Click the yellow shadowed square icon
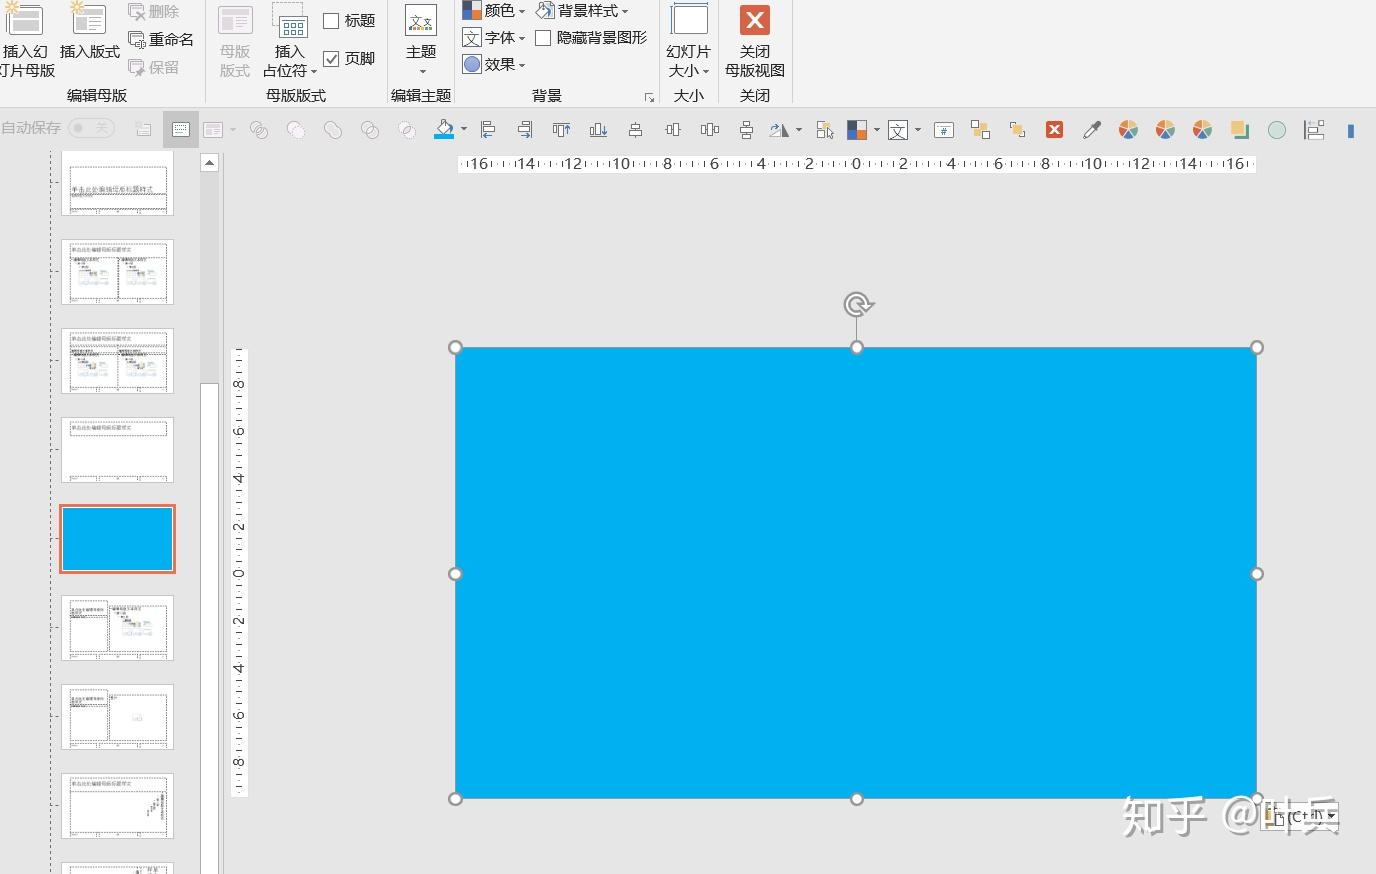Image resolution: width=1376 pixels, height=874 pixels. [1240, 130]
